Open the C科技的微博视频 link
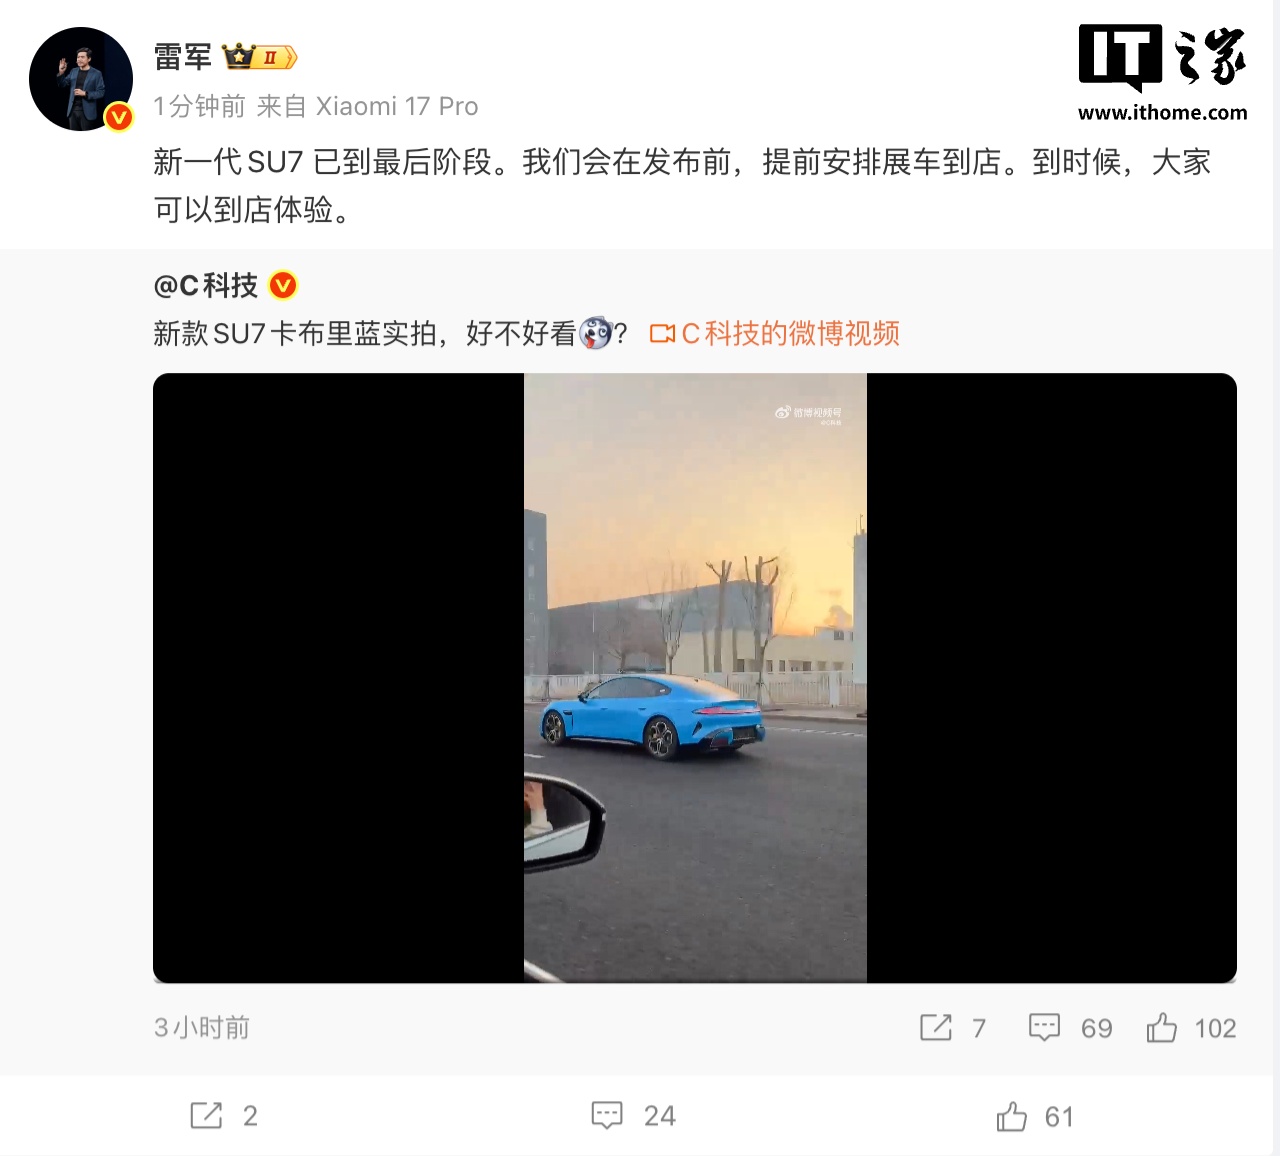Image resolution: width=1280 pixels, height=1156 pixels. point(790,333)
